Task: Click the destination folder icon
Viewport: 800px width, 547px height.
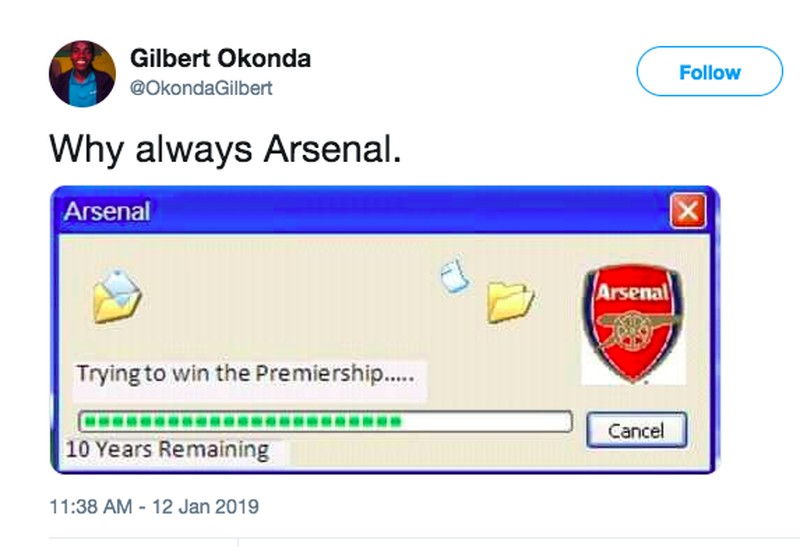Action: pyautogui.click(x=510, y=300)
